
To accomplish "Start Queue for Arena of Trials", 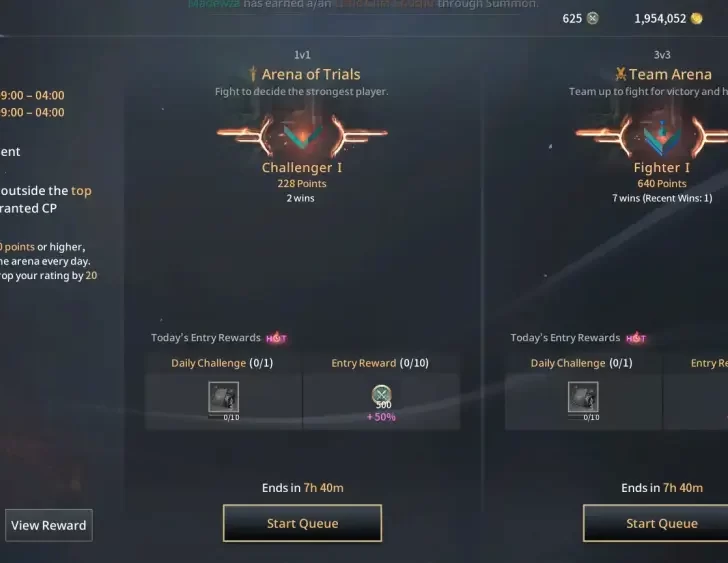I will tap(302, 523).
